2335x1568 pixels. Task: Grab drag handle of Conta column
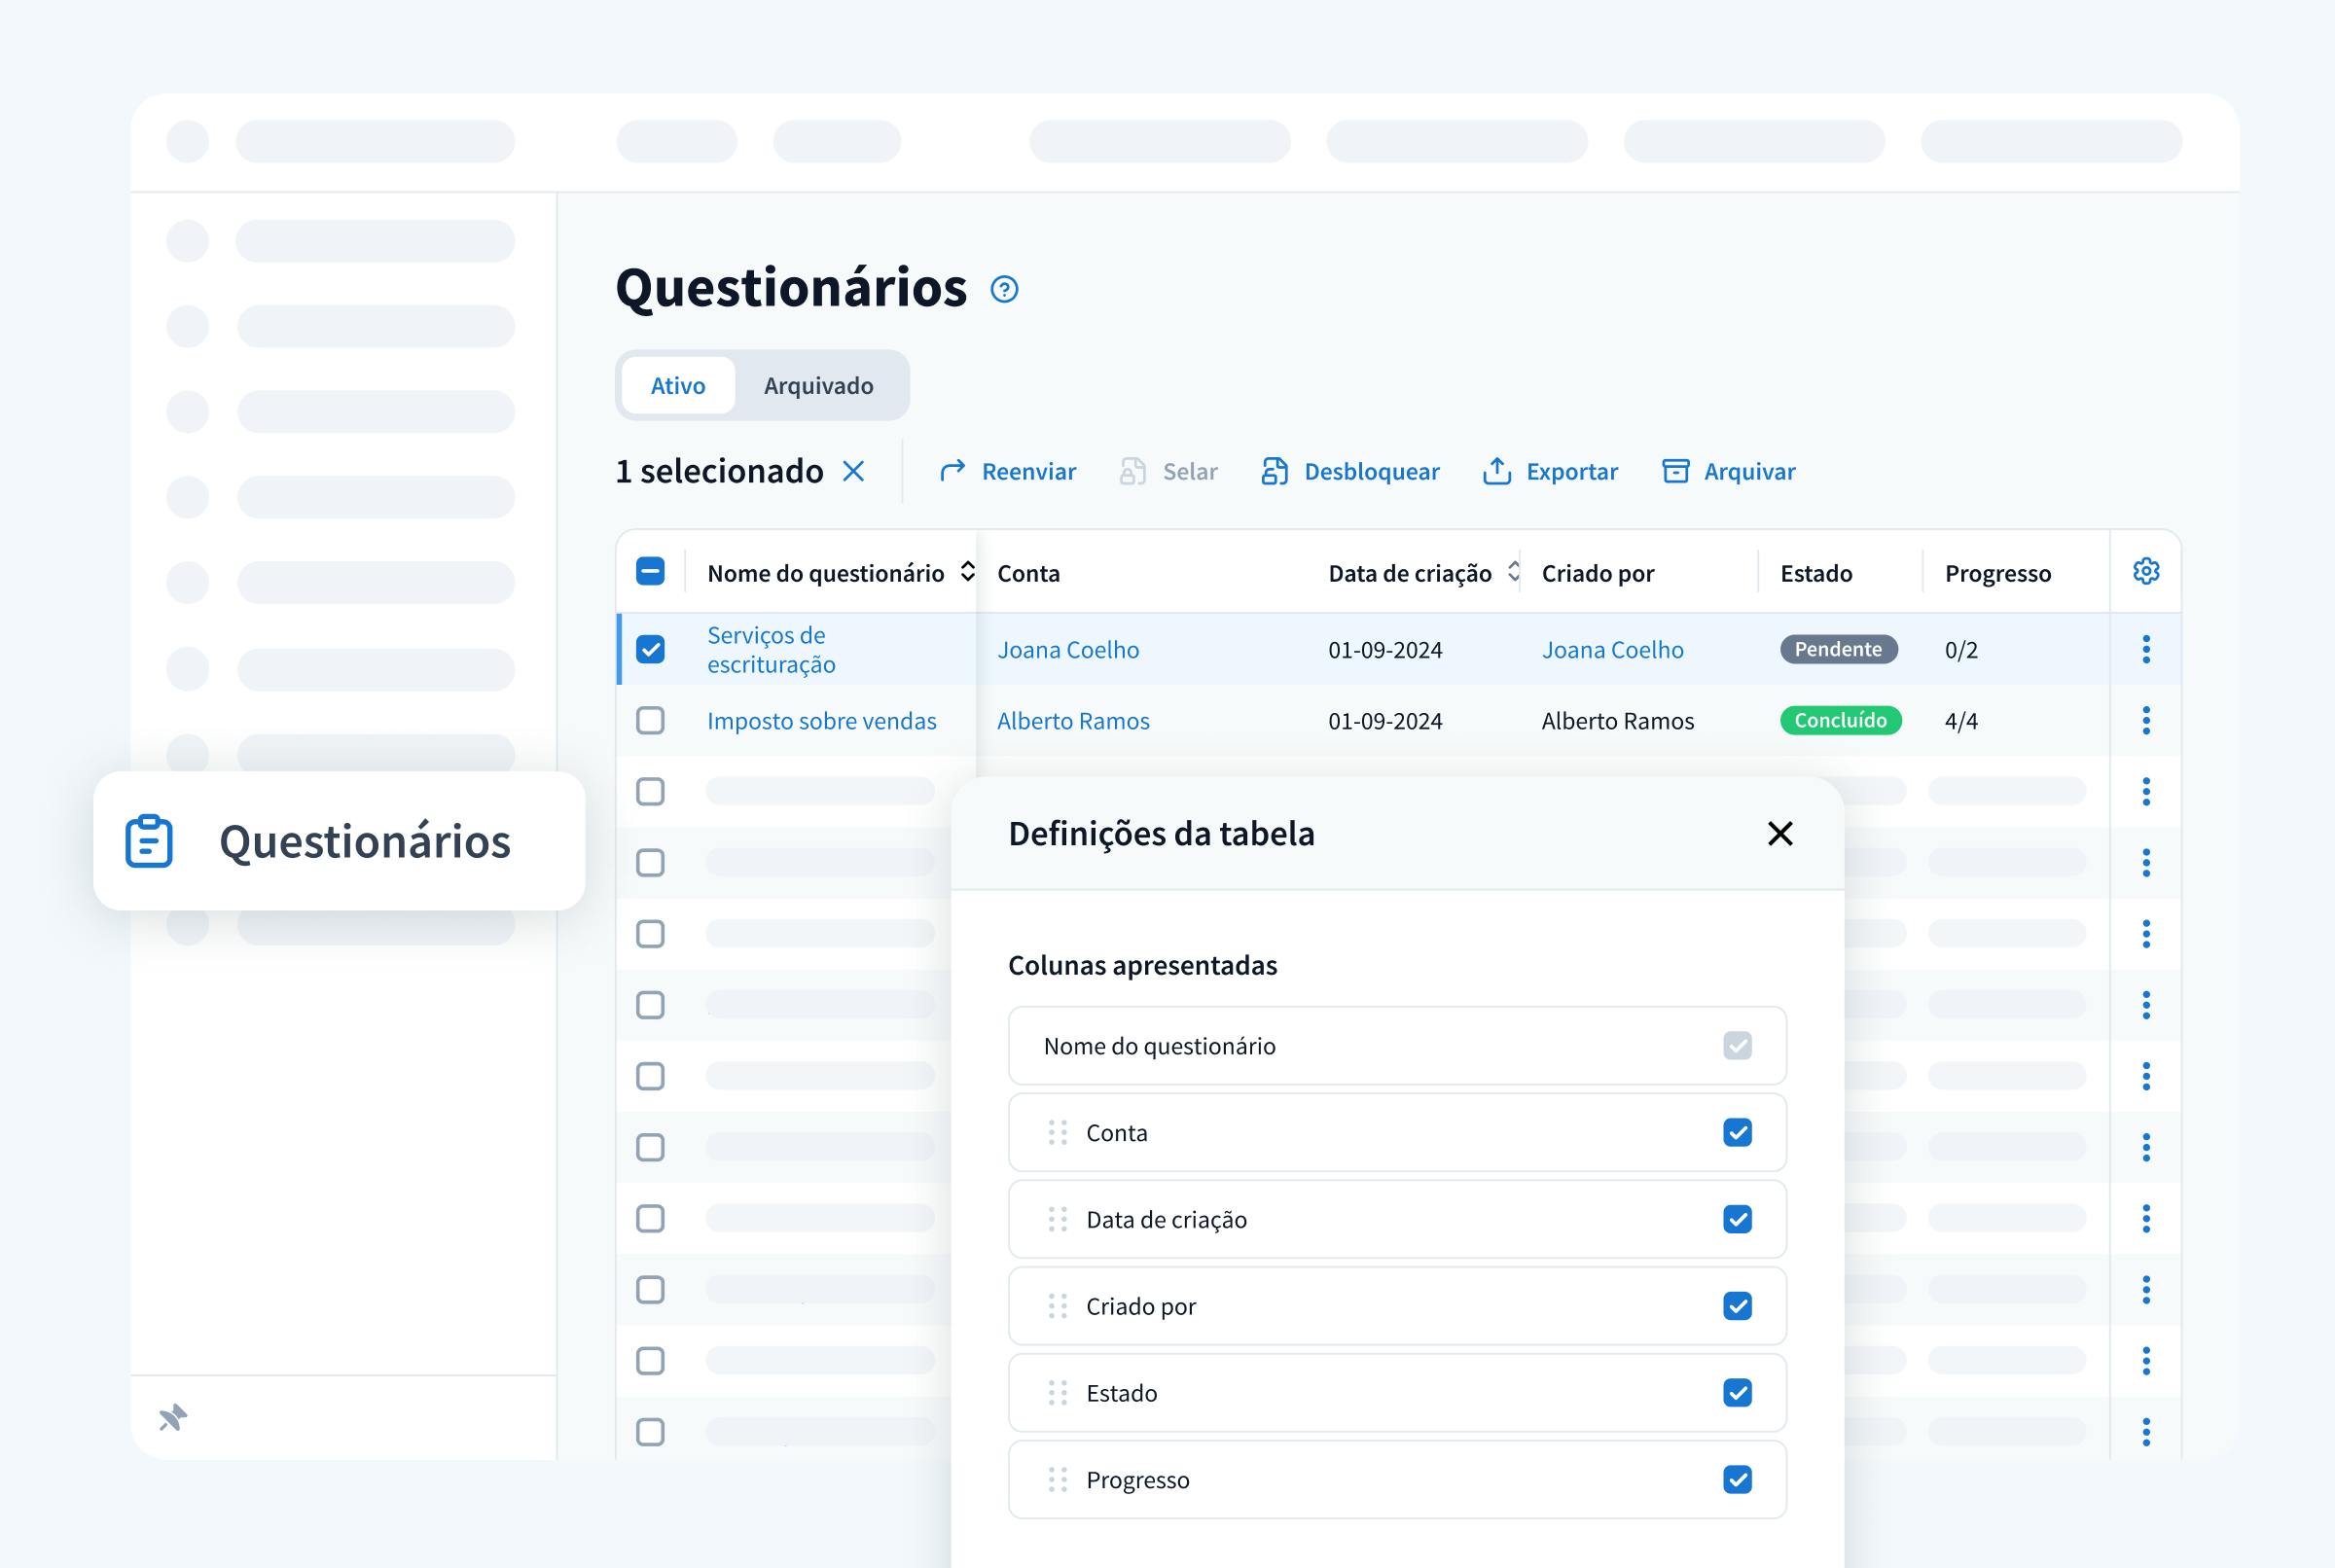pyautogui.click(x=1058, y=1132)
